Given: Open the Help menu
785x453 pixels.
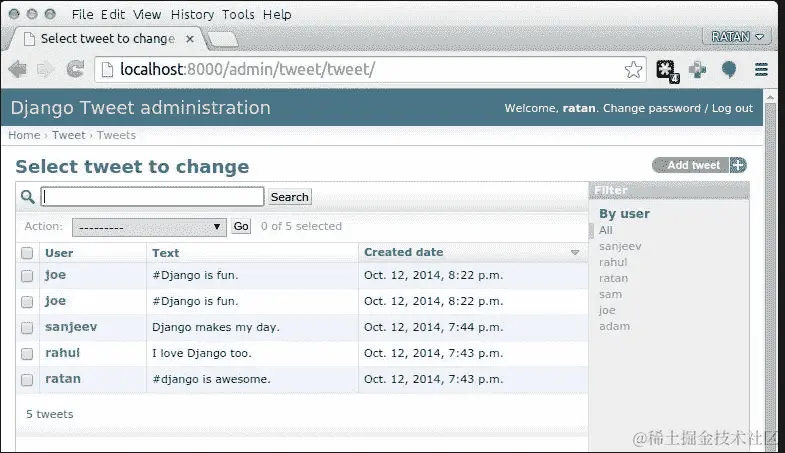Looking at the screenshot, I should 277,15.
